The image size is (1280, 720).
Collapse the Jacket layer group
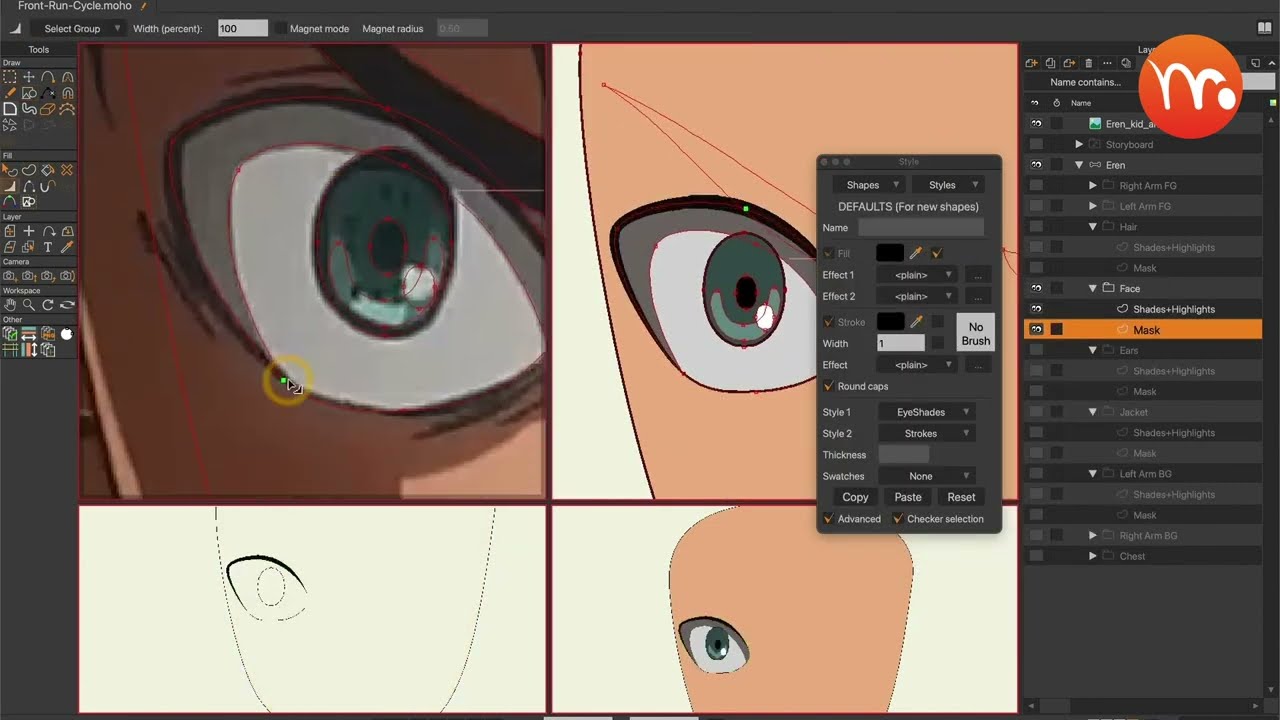pos(1093,412)
